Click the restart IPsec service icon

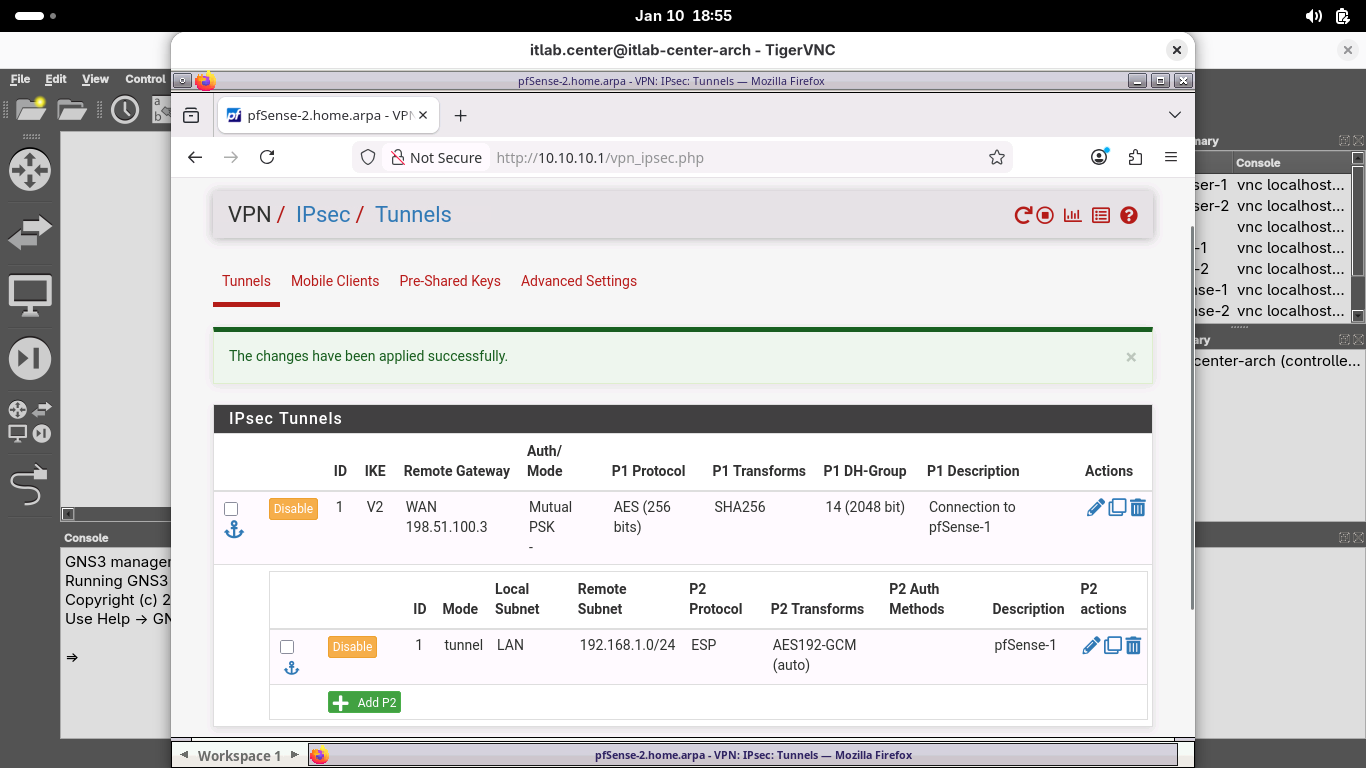1022,215
